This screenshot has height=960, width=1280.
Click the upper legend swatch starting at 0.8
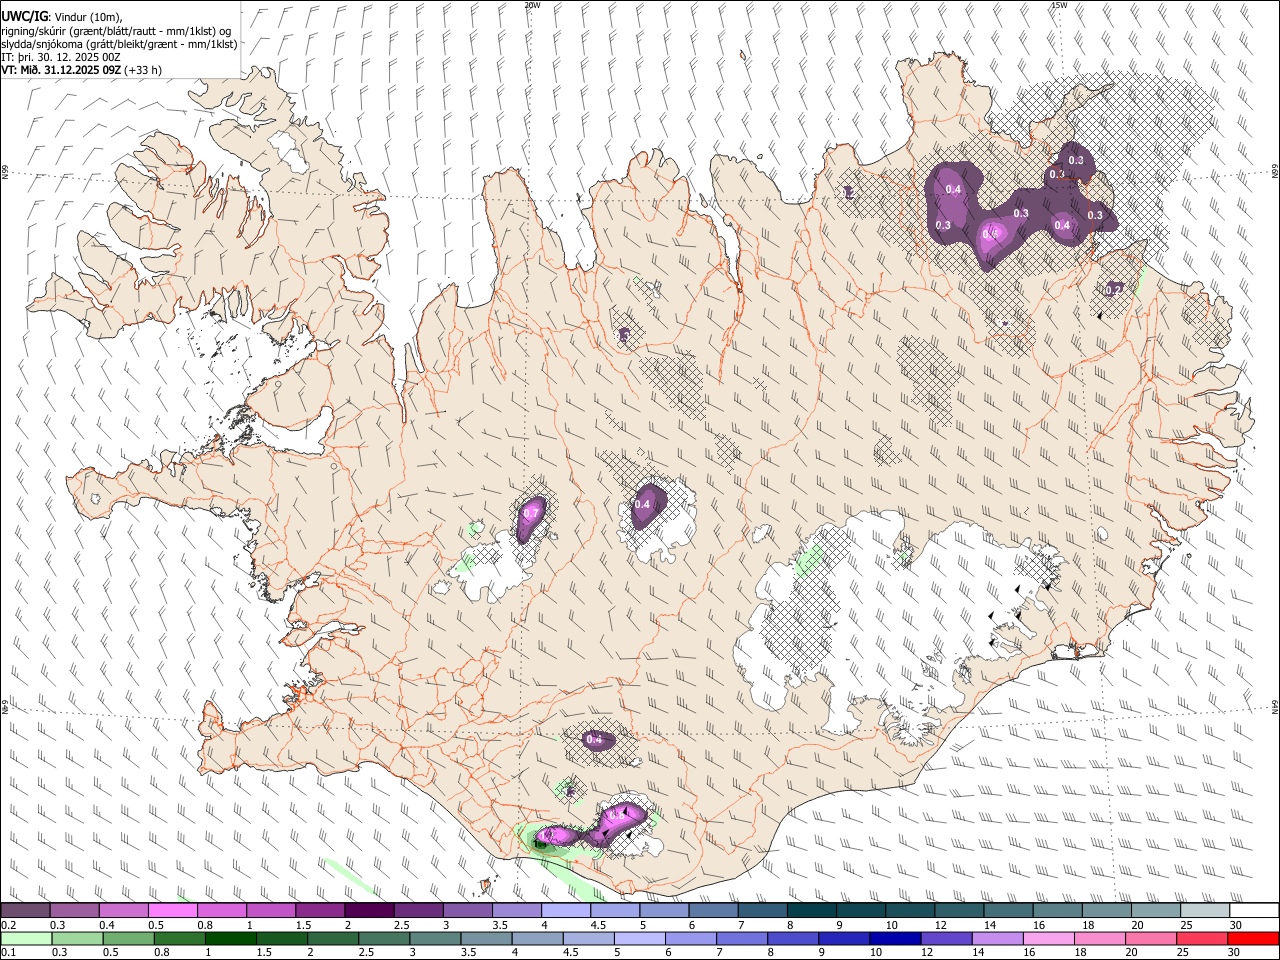coord(222,911)
